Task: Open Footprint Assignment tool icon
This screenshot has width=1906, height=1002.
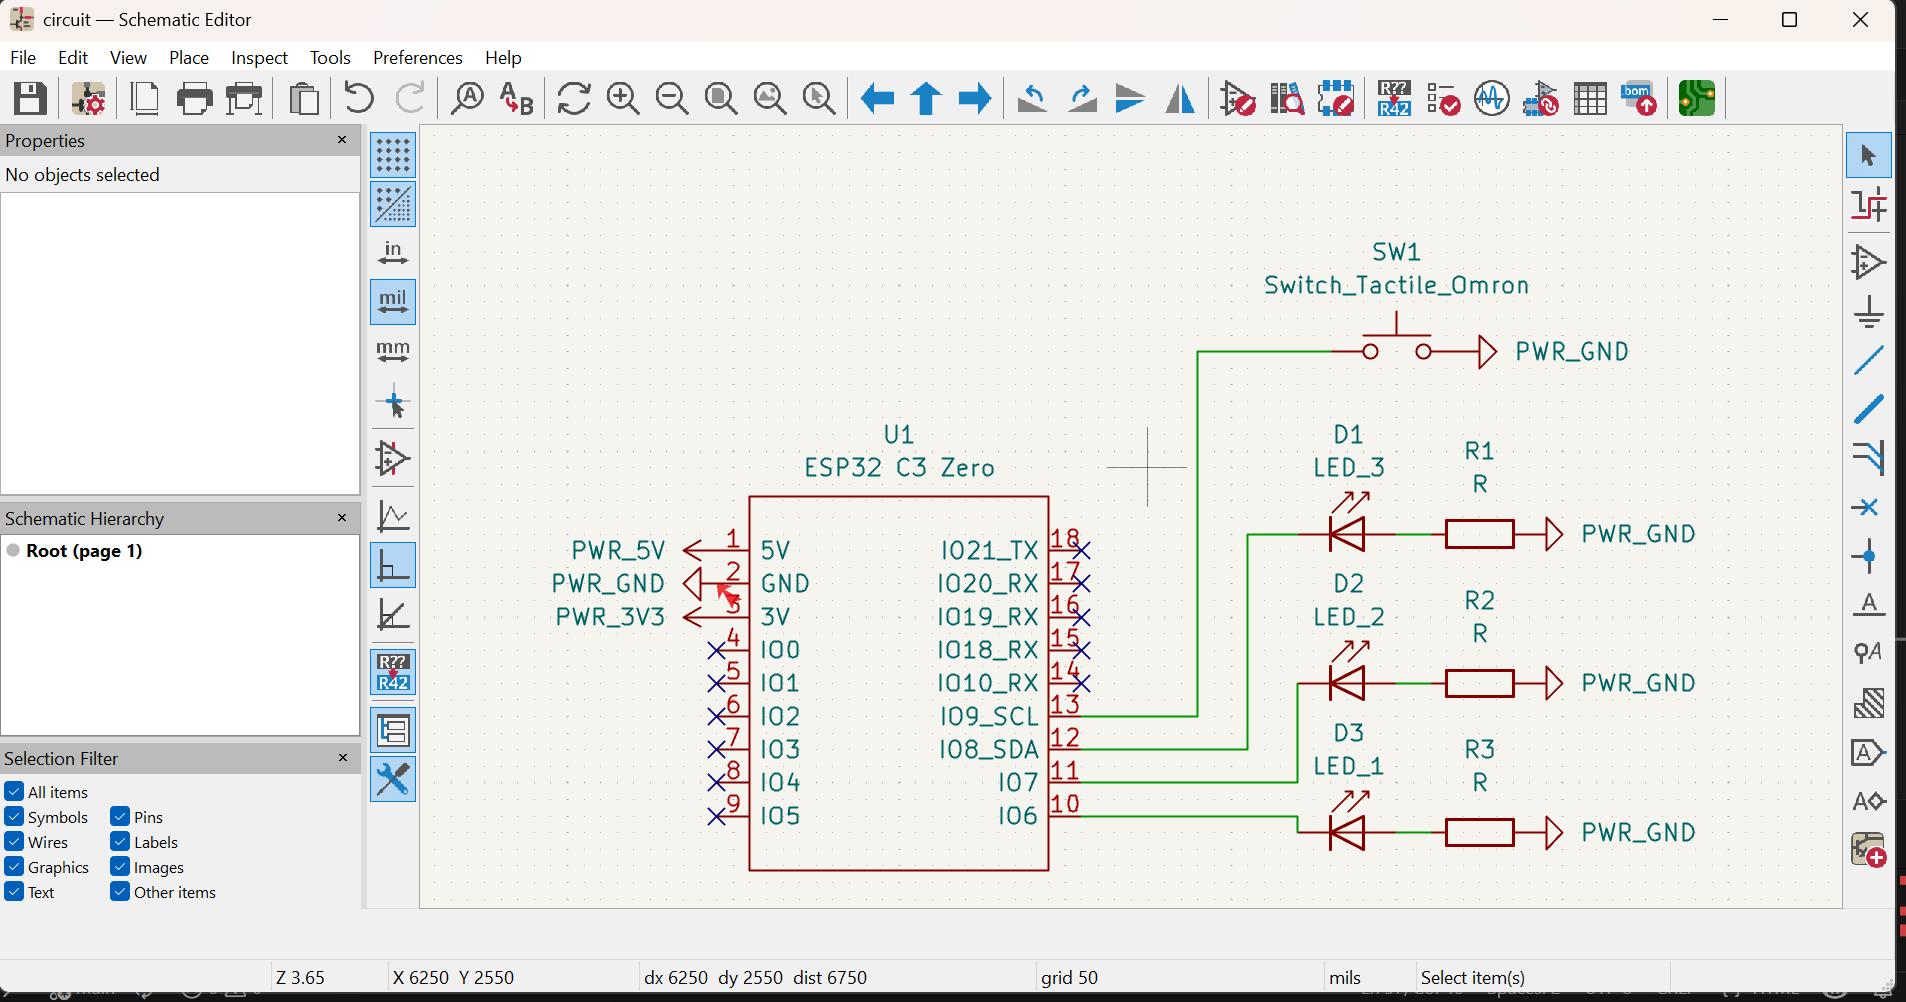Action: pos(1541,99)
